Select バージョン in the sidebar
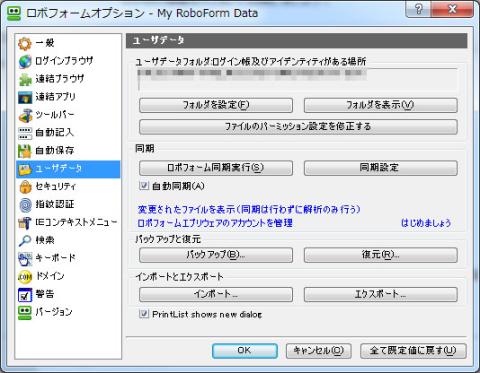Viewport: 480px width, 373px height. pos(68,312)
